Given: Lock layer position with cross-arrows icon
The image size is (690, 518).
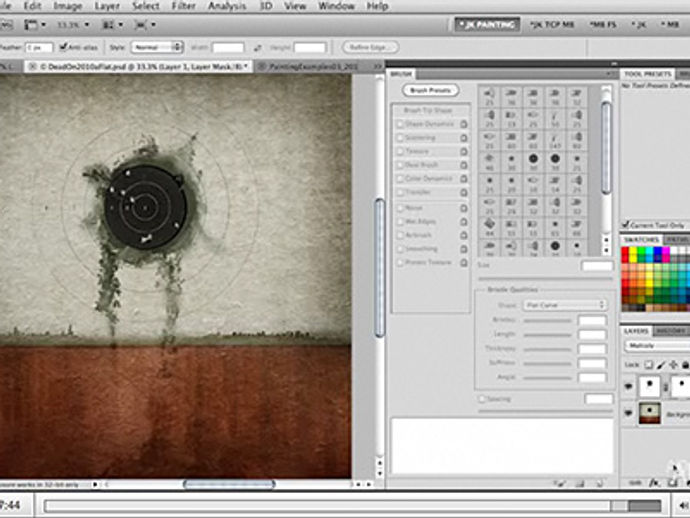Looking at the screenshot, I should click(673, 365).
